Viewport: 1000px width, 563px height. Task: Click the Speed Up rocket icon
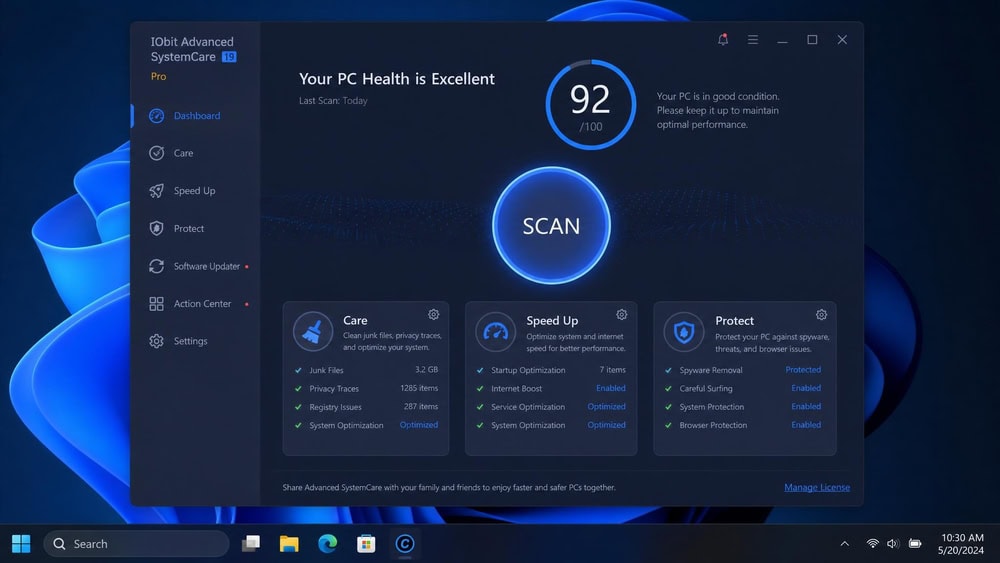click(x=156, y=191)
